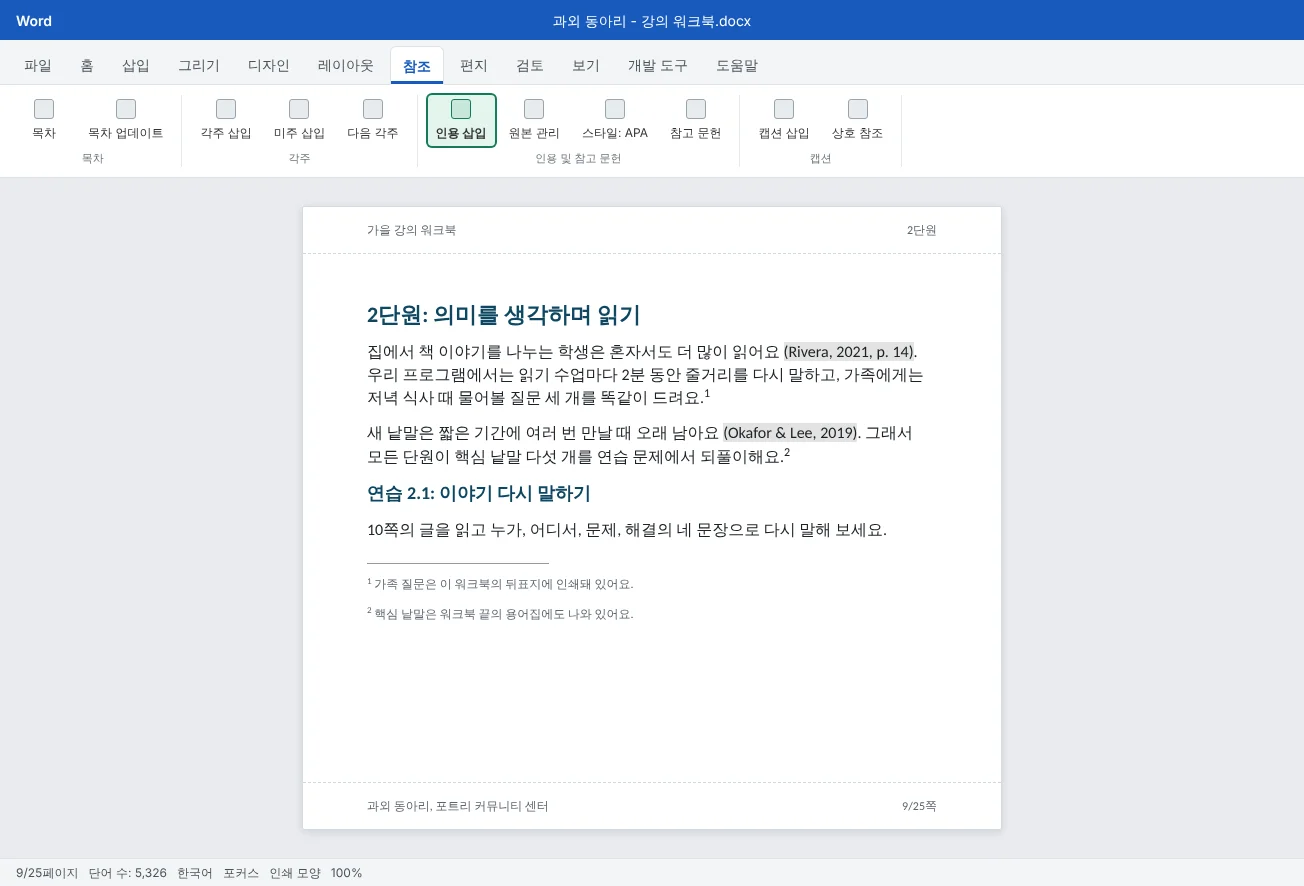Click the 목차 업데이트 icon
The height and width of the screenshot is (886, 1304).
tap(126, 109)
